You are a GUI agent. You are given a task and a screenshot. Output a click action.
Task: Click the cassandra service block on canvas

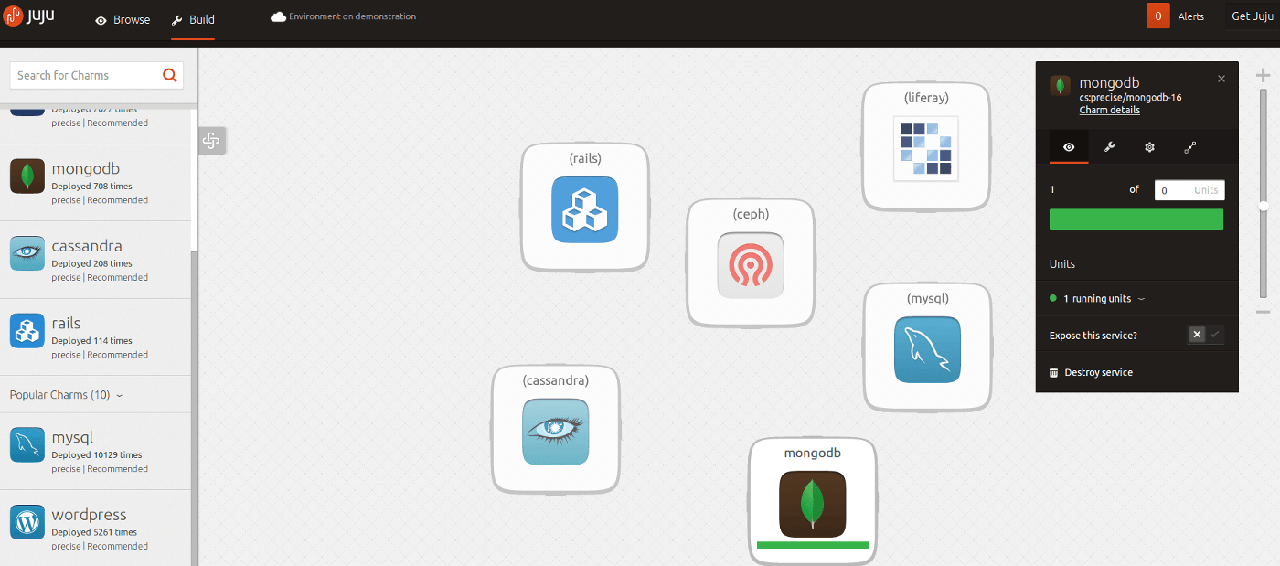coord(555,430)
